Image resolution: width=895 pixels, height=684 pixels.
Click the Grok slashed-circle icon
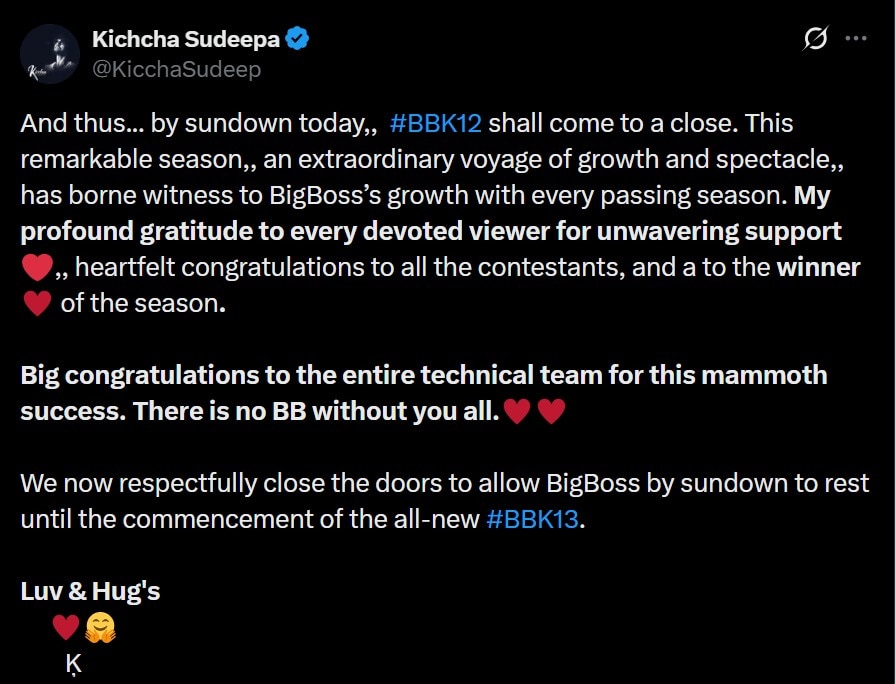[815, 39]
